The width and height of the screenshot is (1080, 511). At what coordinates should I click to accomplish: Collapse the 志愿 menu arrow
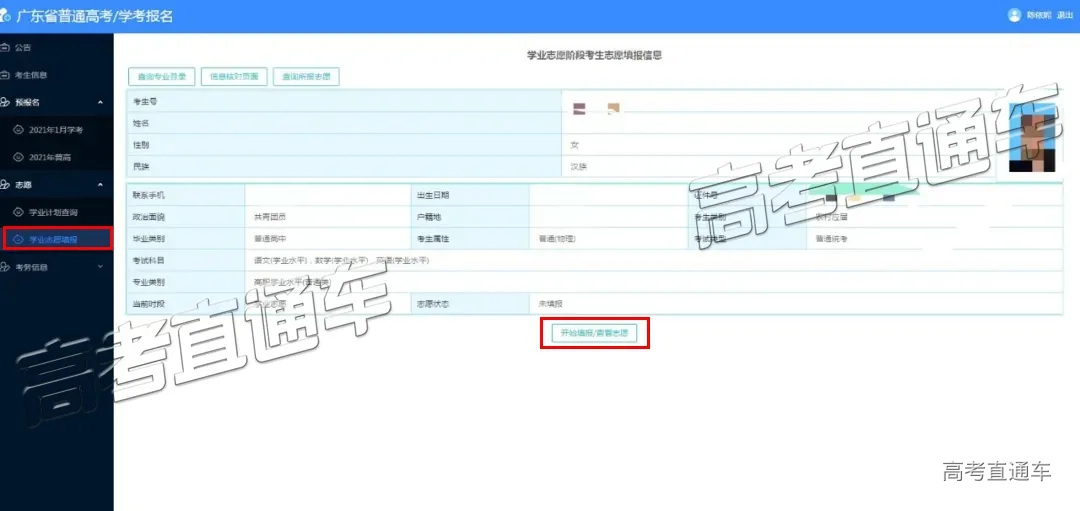99,185
